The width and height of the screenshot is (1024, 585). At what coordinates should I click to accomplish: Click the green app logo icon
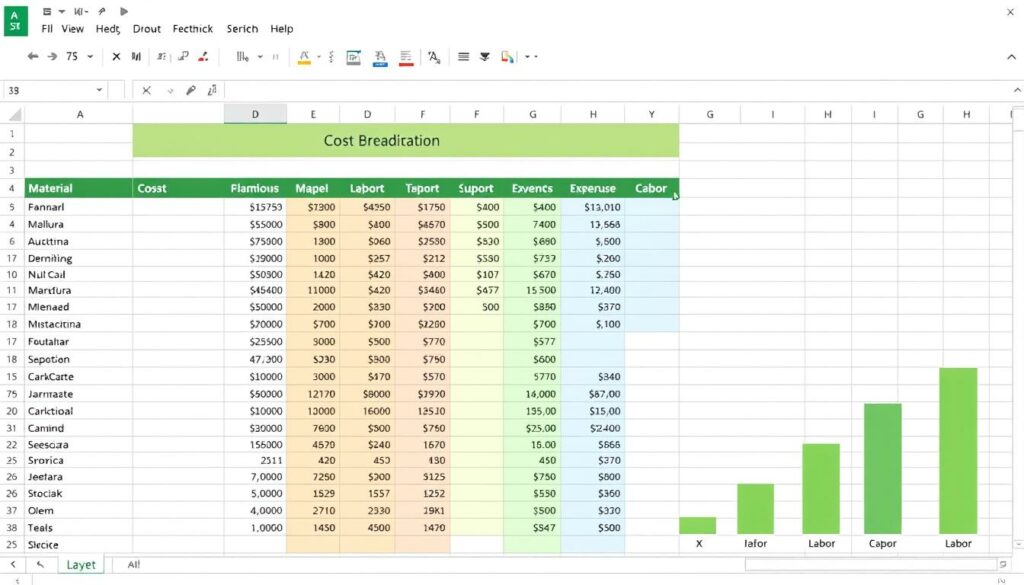[x=16, y=20]
